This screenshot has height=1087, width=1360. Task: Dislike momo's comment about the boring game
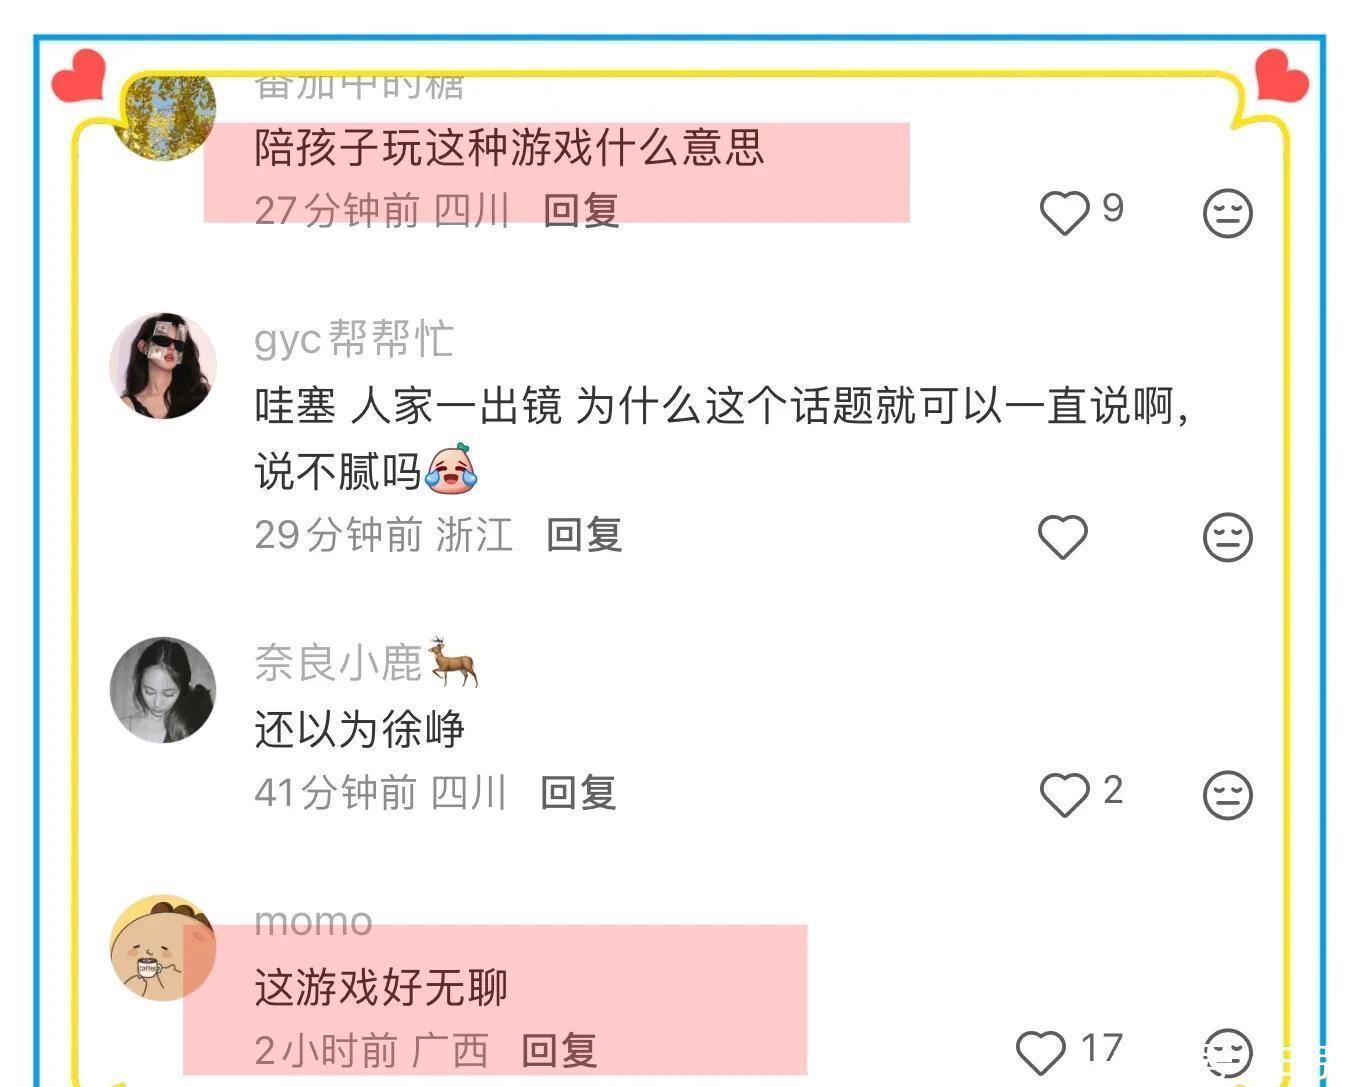click(x=1227, y=1053)
